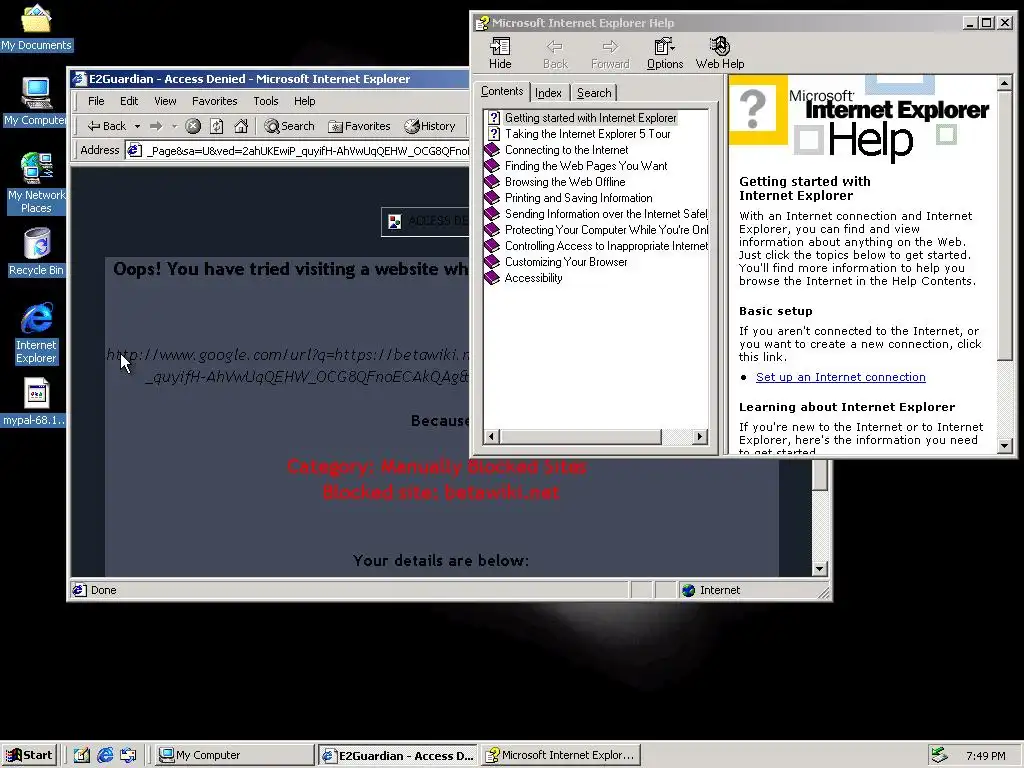Expand Controlling Access to Inappropriate Internet Content
This screenshot has width=1024, height=768.
coord(605,246)
